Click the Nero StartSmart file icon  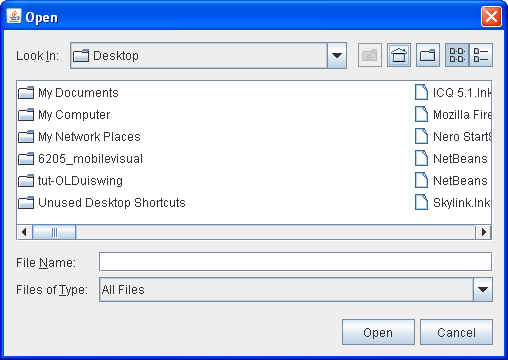point(421,136)
